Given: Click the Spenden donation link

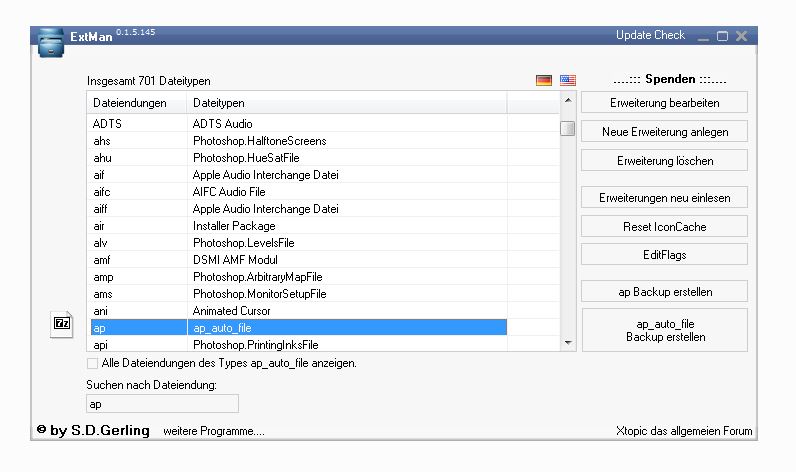Looking at the screenshot, I should click(669, 79).
